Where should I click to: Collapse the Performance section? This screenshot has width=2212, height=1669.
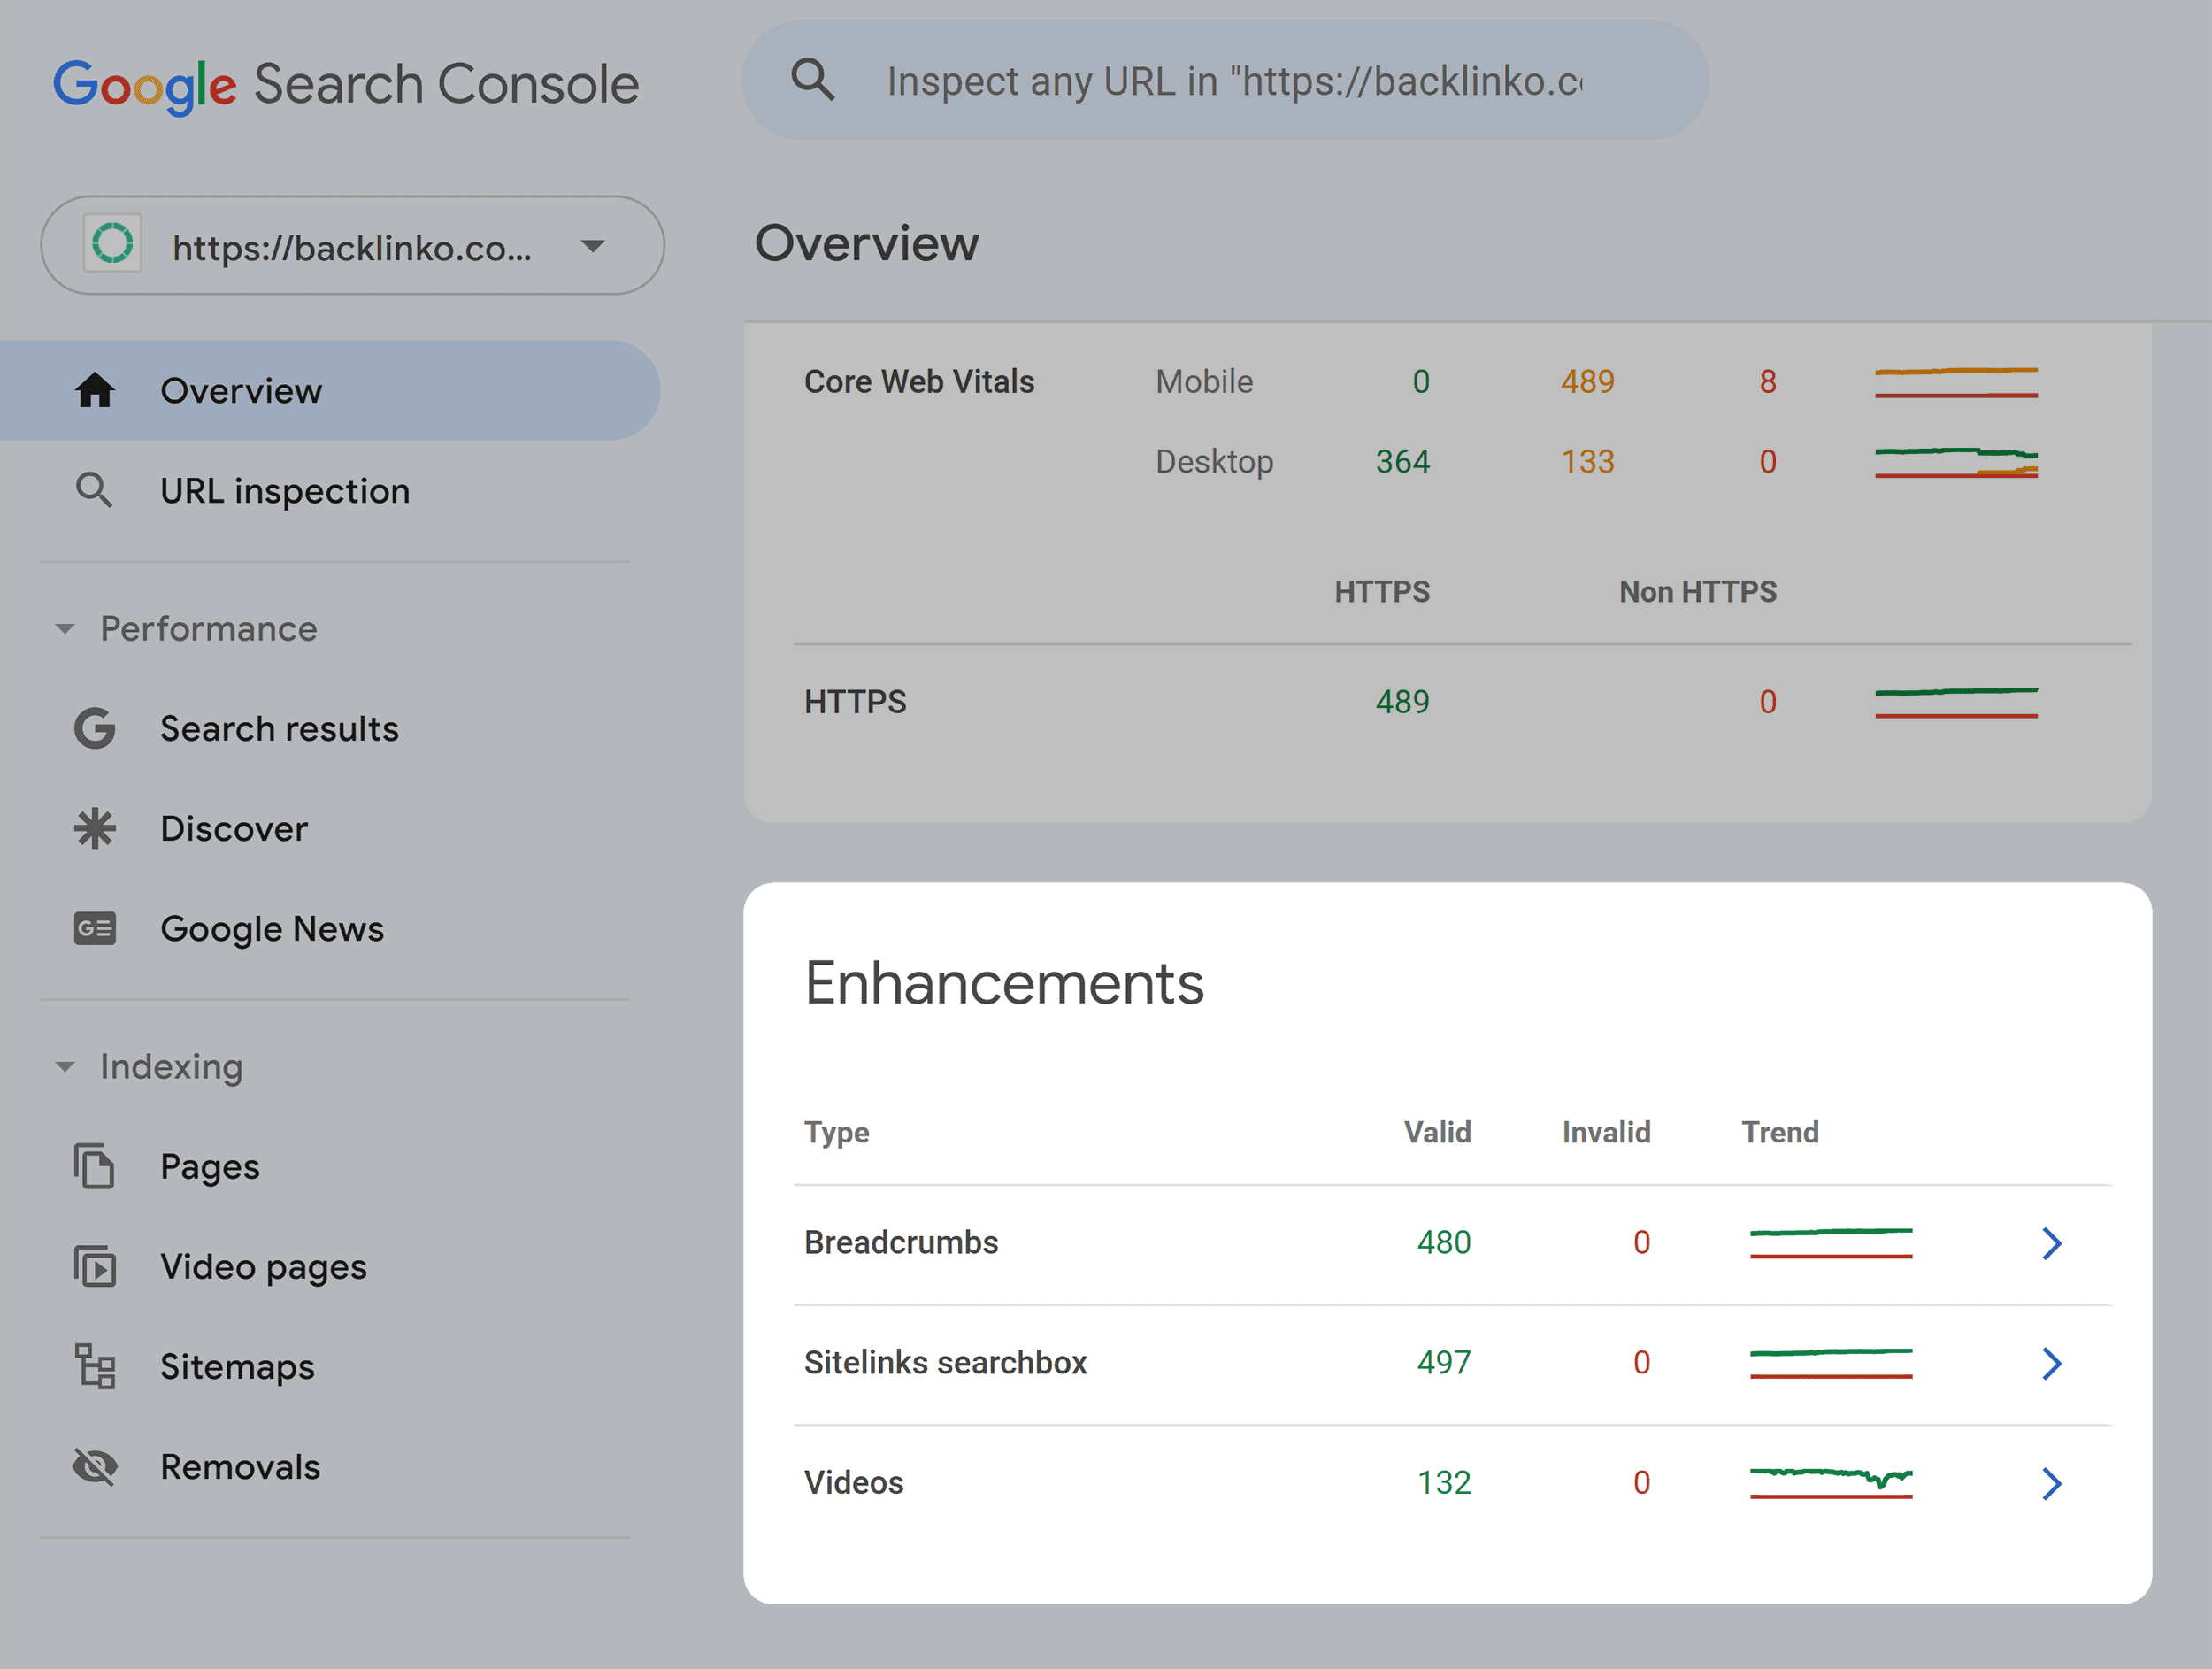tap(65, 628)
